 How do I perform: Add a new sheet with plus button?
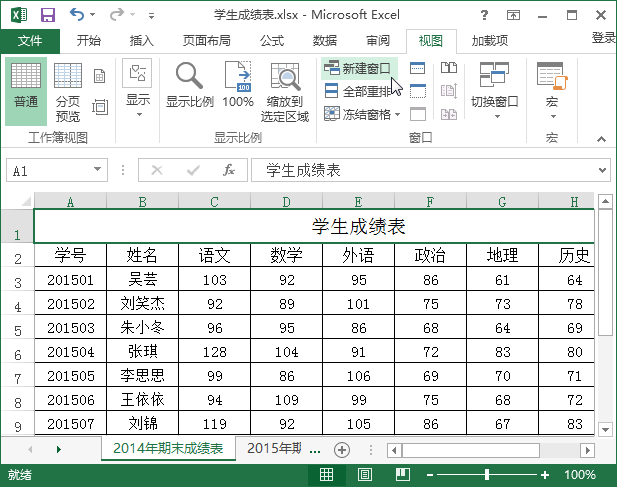pos(341,449)
